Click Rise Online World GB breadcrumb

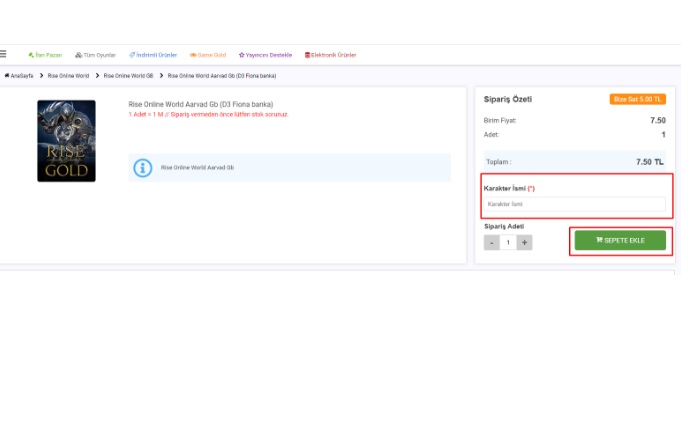(128, 75)
